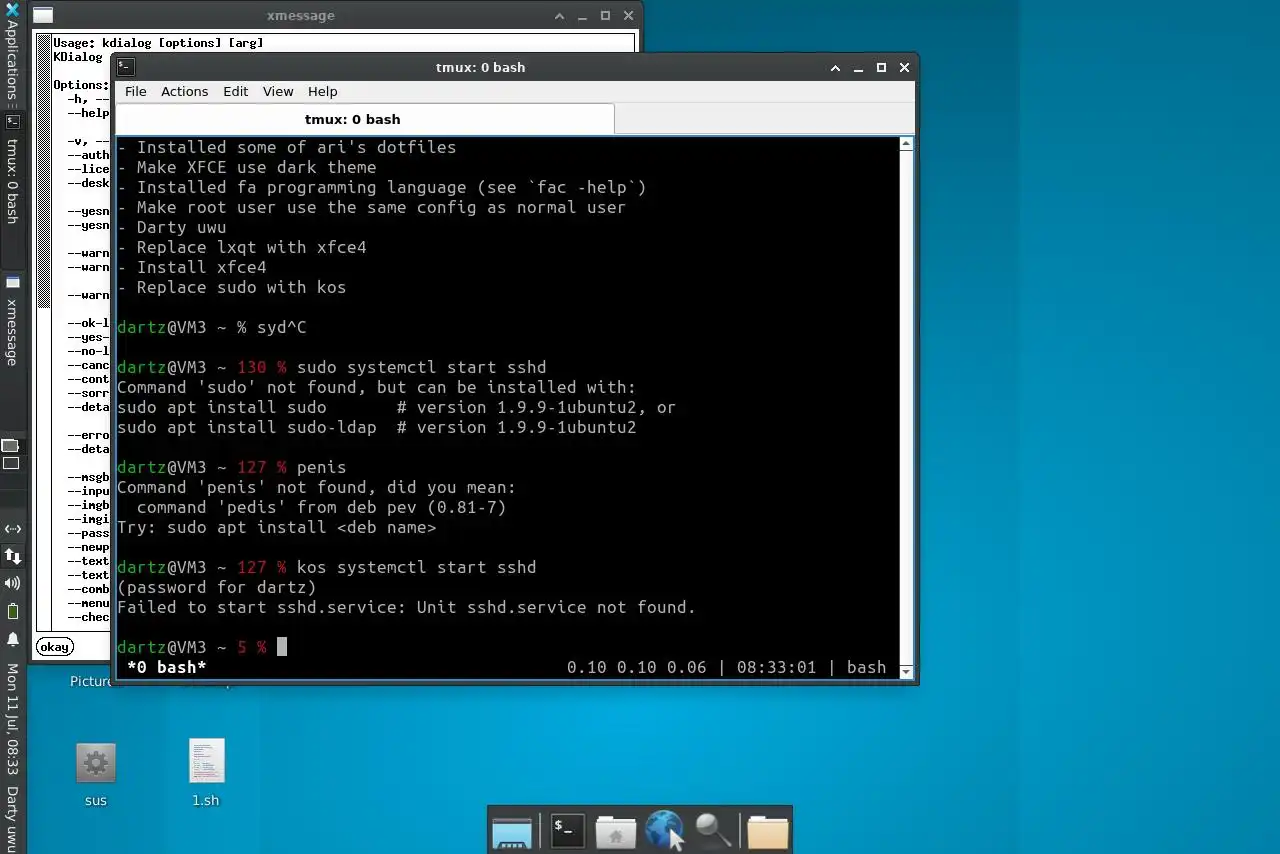The height and width of the screenshot is (854, 1280).
Task: Select the second workspace in the switcher
Action: 10,463
